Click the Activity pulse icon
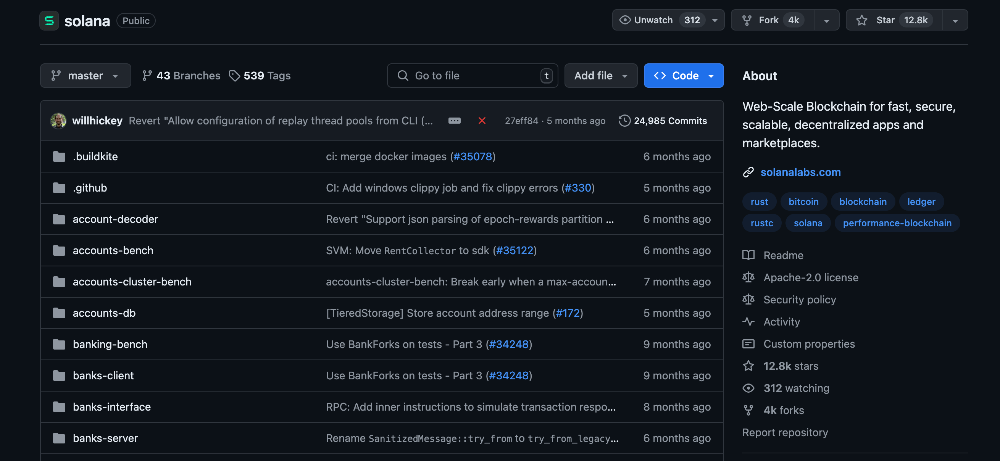This screenshot has width=1000, height=461. click(x=749, y=322)
